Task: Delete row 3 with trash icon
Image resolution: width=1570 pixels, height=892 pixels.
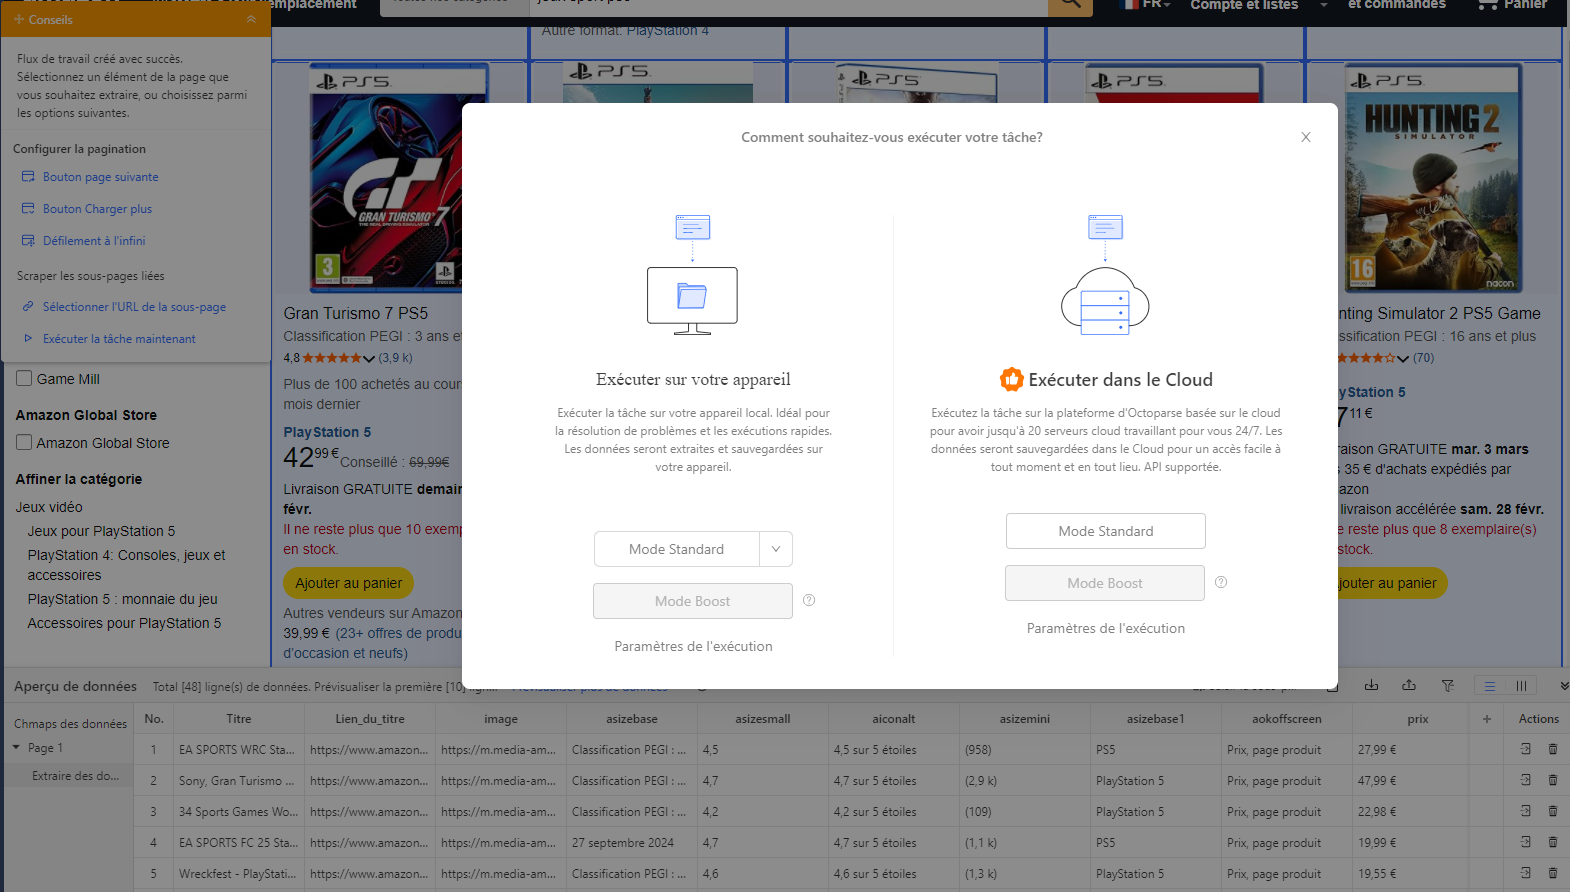Action: tap(1553, 811)
